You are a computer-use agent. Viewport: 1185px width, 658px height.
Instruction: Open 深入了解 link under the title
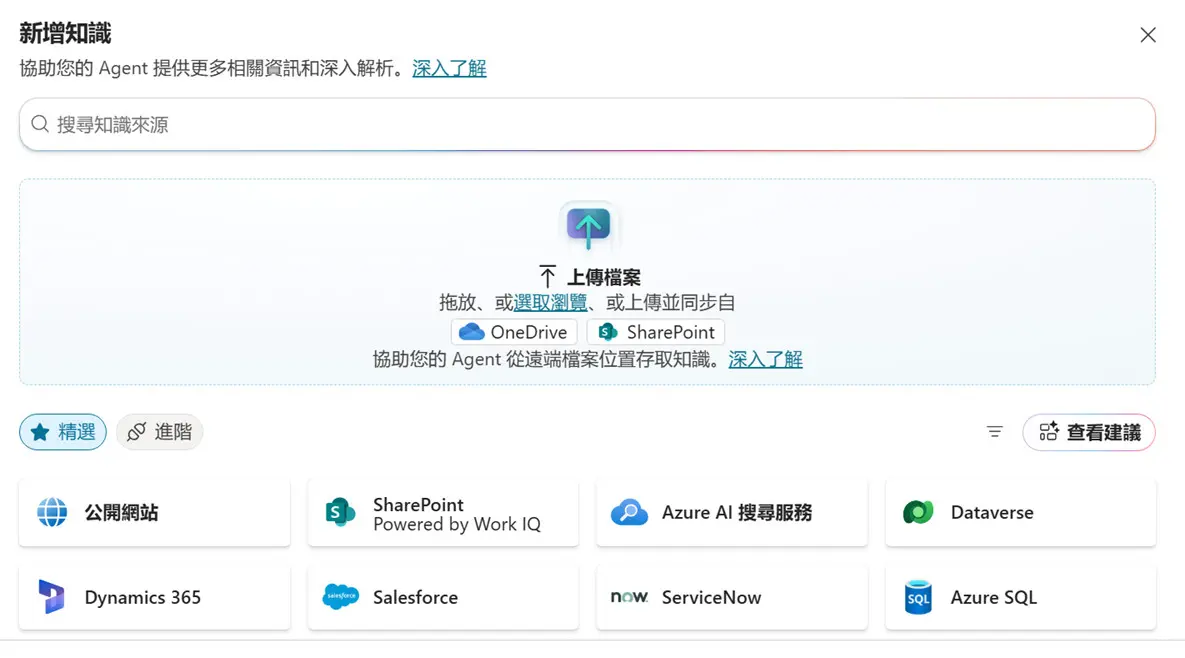(x=449, y=68)
